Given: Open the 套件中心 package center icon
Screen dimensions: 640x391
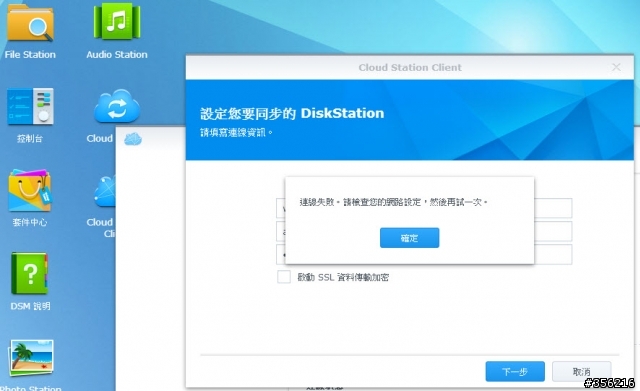Looking at the screenshot, I should [x=30, y=191].
